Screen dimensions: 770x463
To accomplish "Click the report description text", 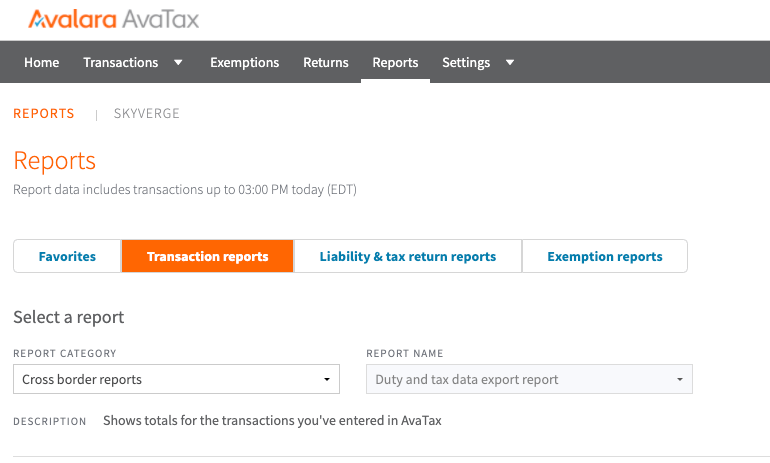I will (272, 421).
